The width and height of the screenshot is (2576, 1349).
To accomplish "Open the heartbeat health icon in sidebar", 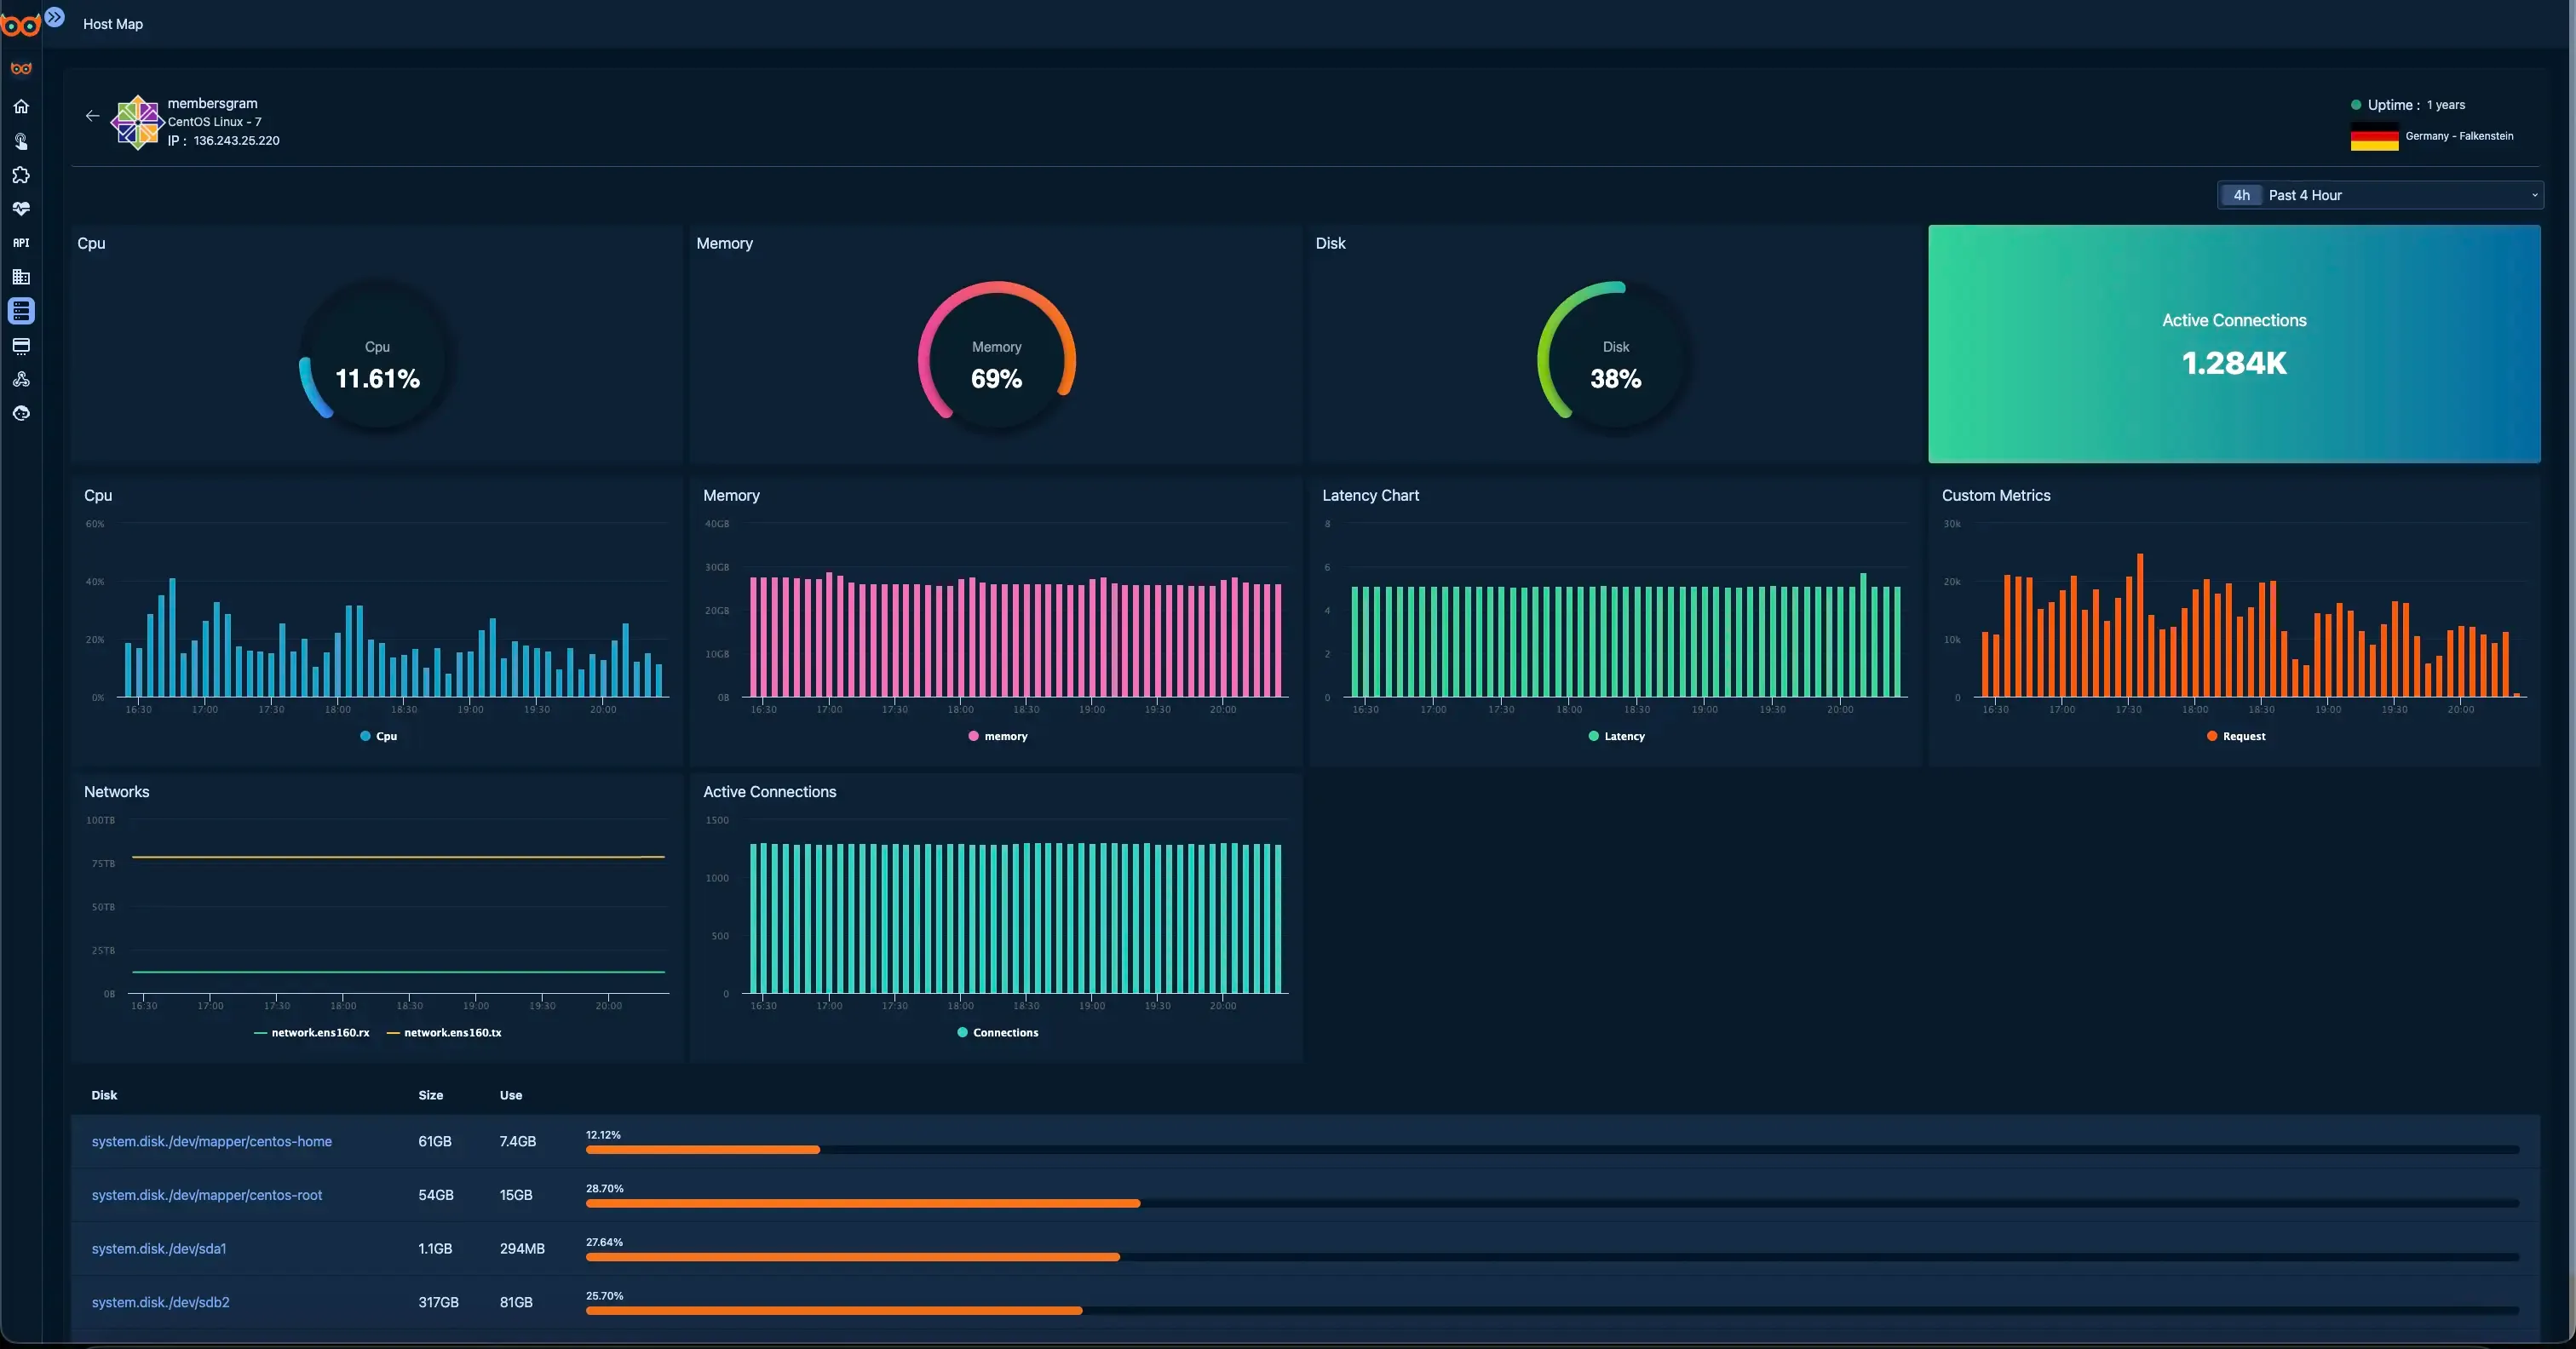I will point(21,209).
